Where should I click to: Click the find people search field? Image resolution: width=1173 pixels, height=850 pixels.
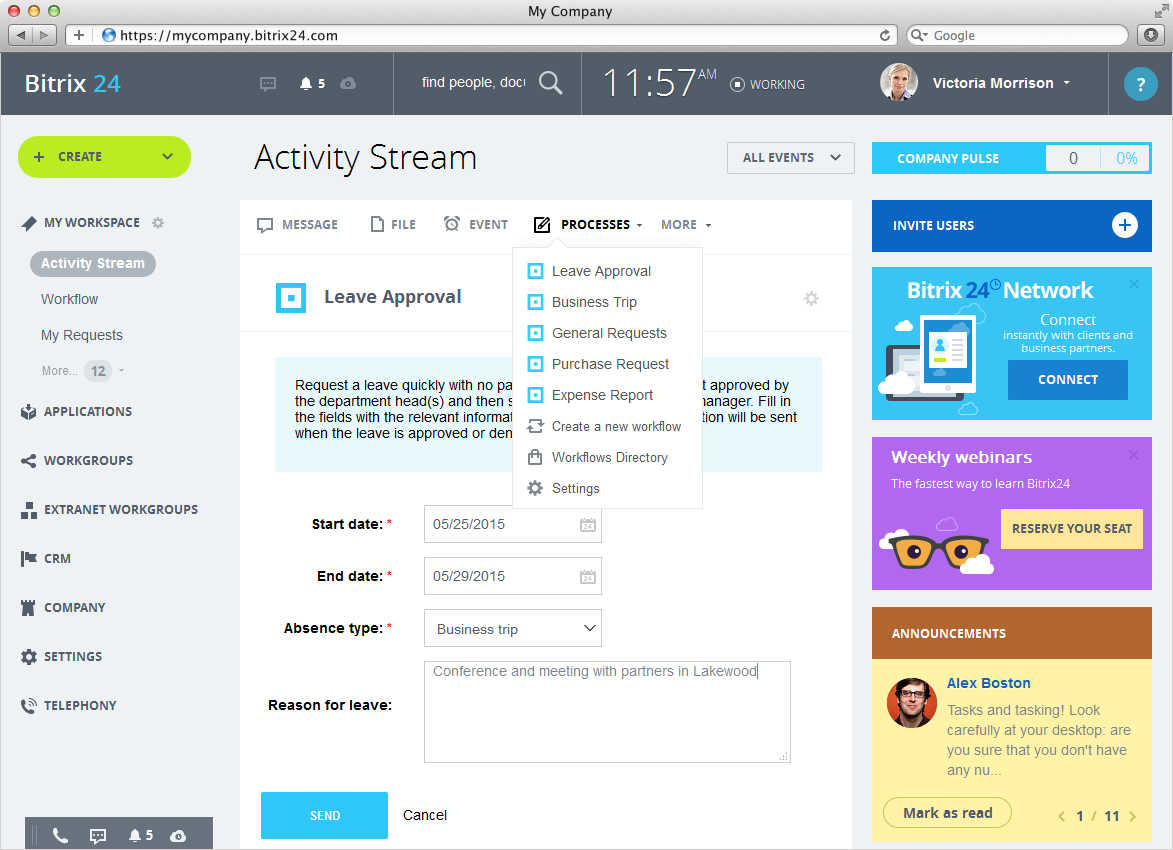(473, 82)
